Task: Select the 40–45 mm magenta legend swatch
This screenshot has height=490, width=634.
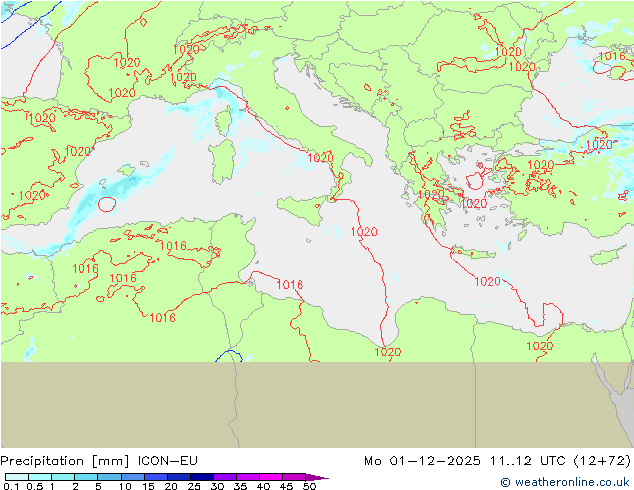Action: click(x=271, y=477)
